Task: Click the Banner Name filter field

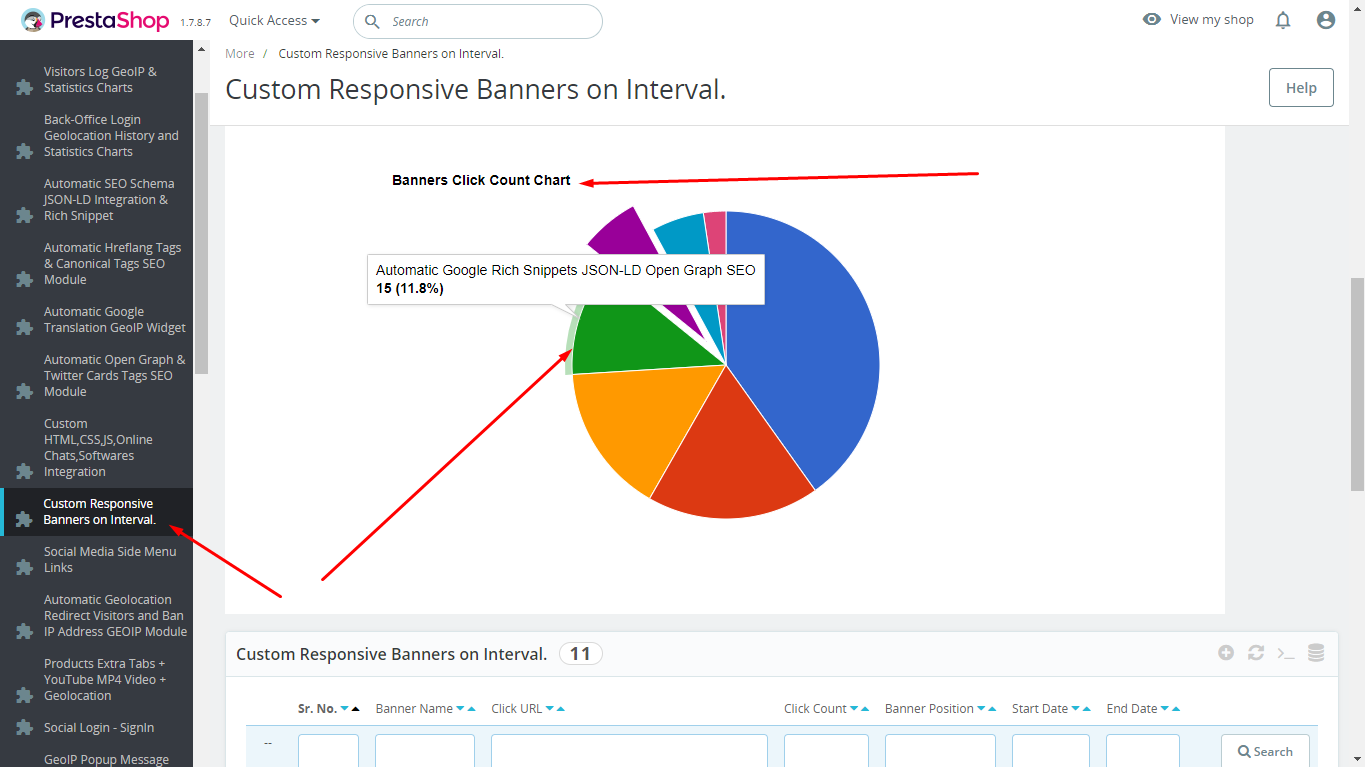Action: coord(425,751)
